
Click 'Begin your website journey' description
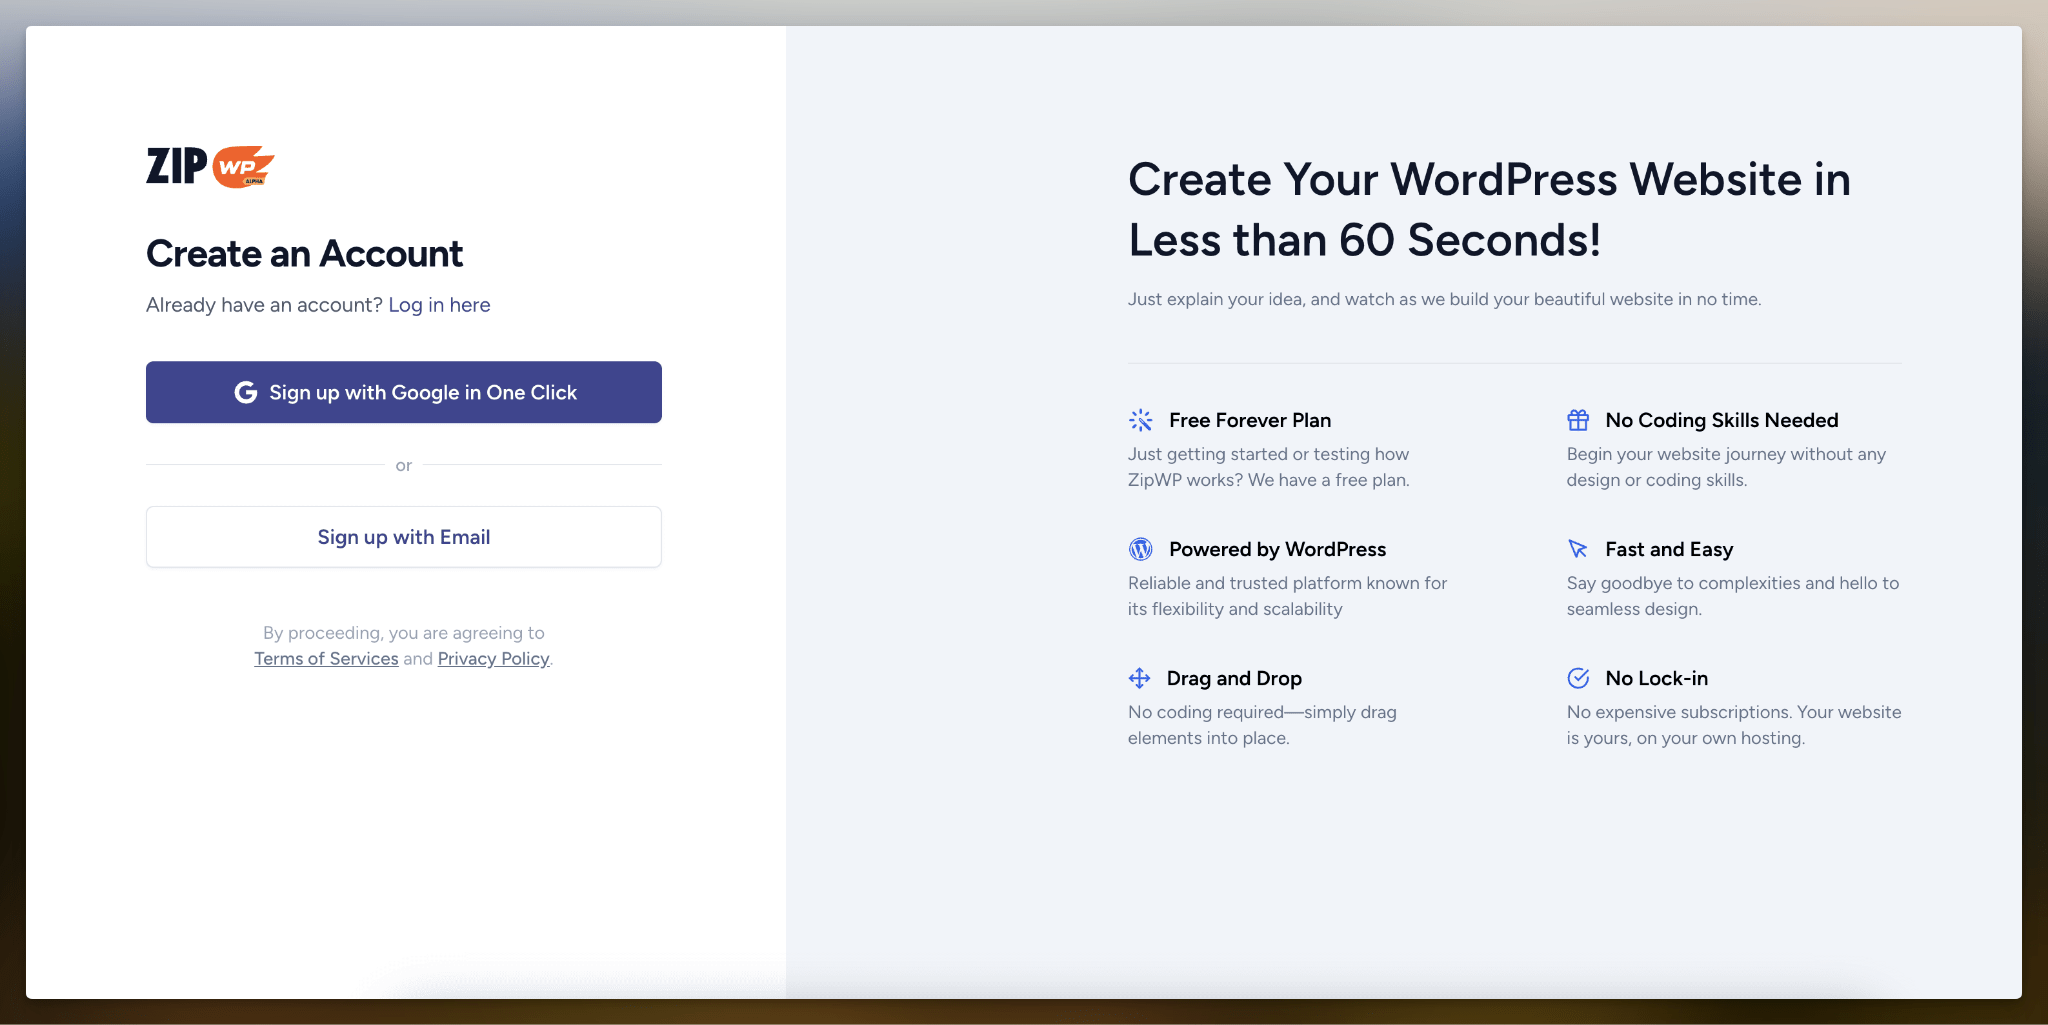[x=1726, y=467]
